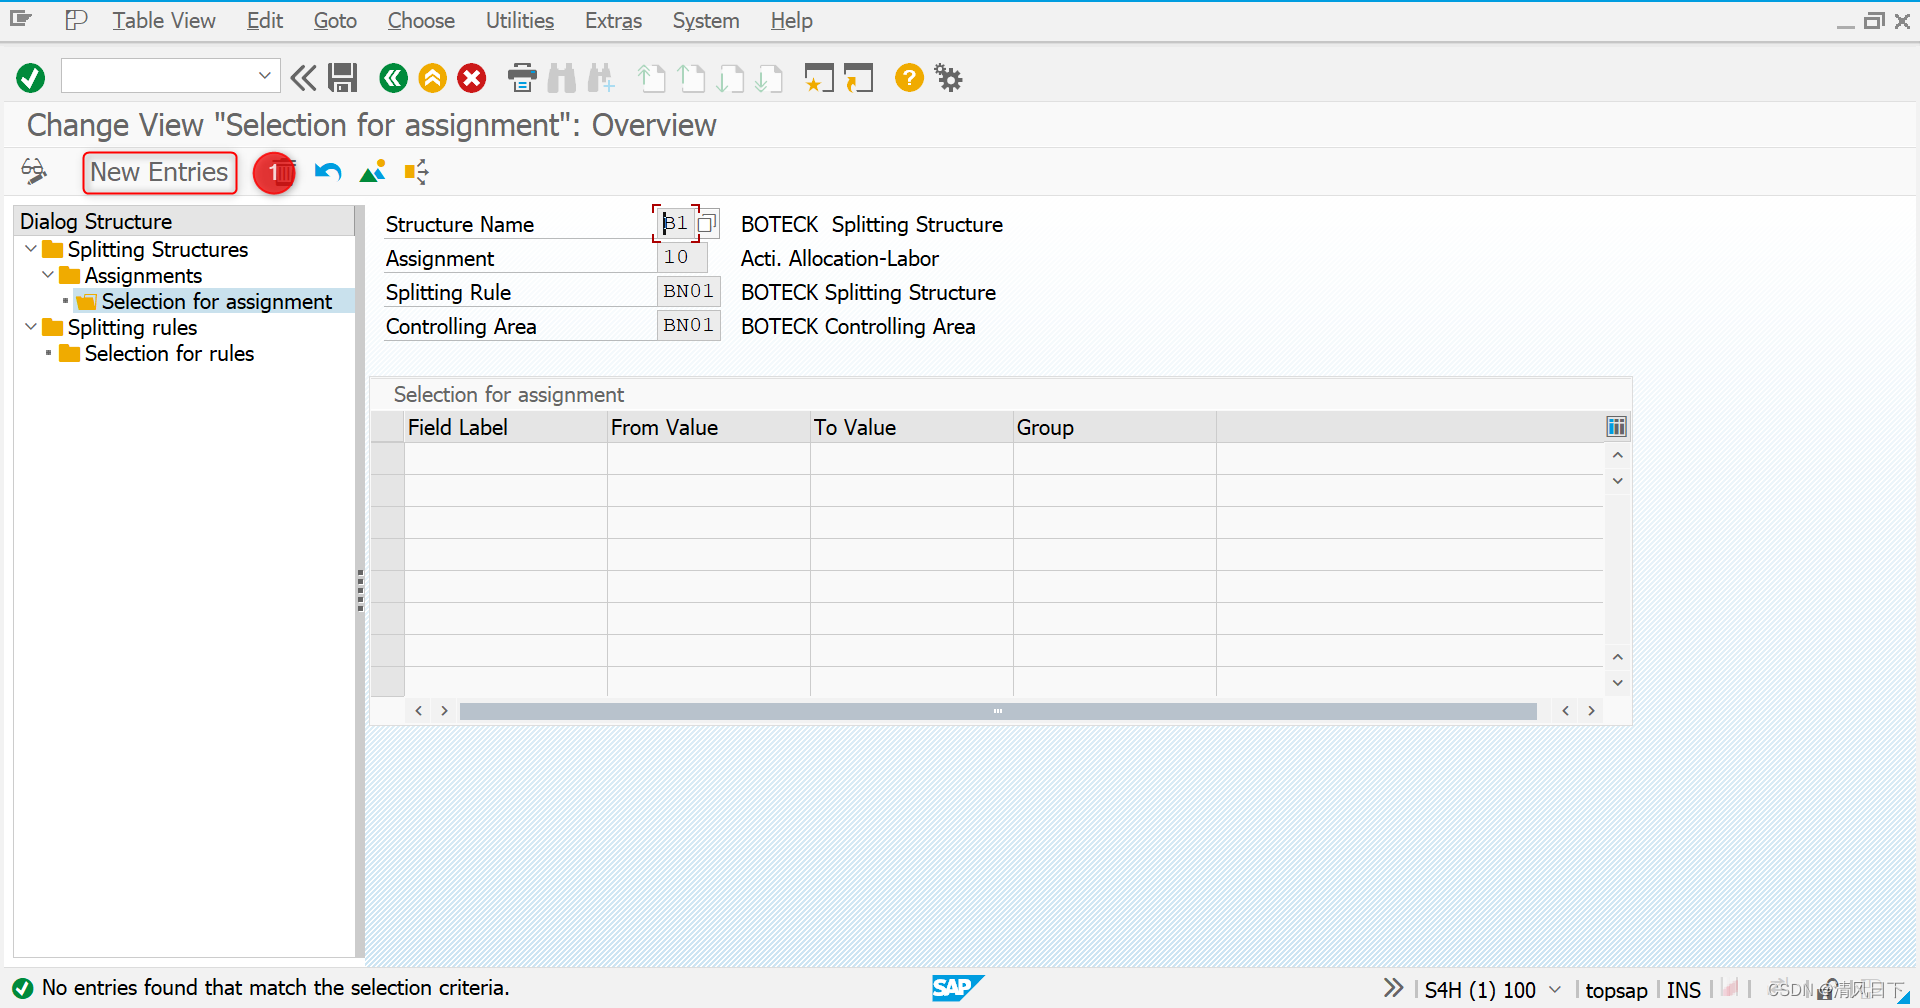
Task: Jump to first page icon
Action: click(x=651, y=77)
